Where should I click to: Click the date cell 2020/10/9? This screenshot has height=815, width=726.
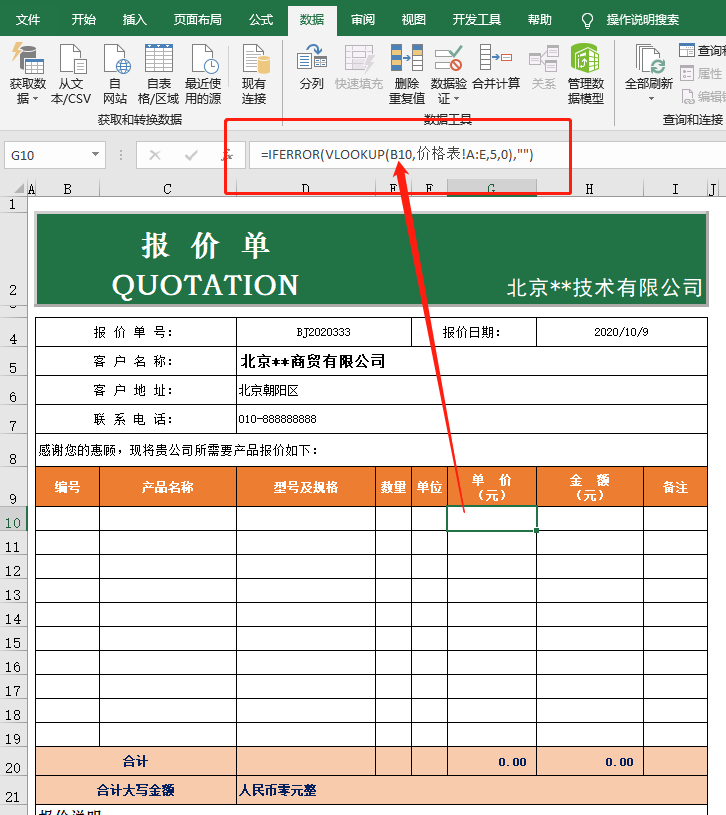[x=622, y=332]
